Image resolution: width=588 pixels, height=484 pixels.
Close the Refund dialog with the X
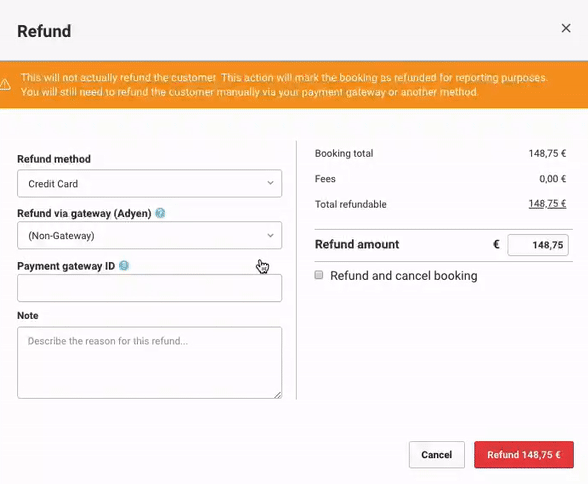(566, 28)
